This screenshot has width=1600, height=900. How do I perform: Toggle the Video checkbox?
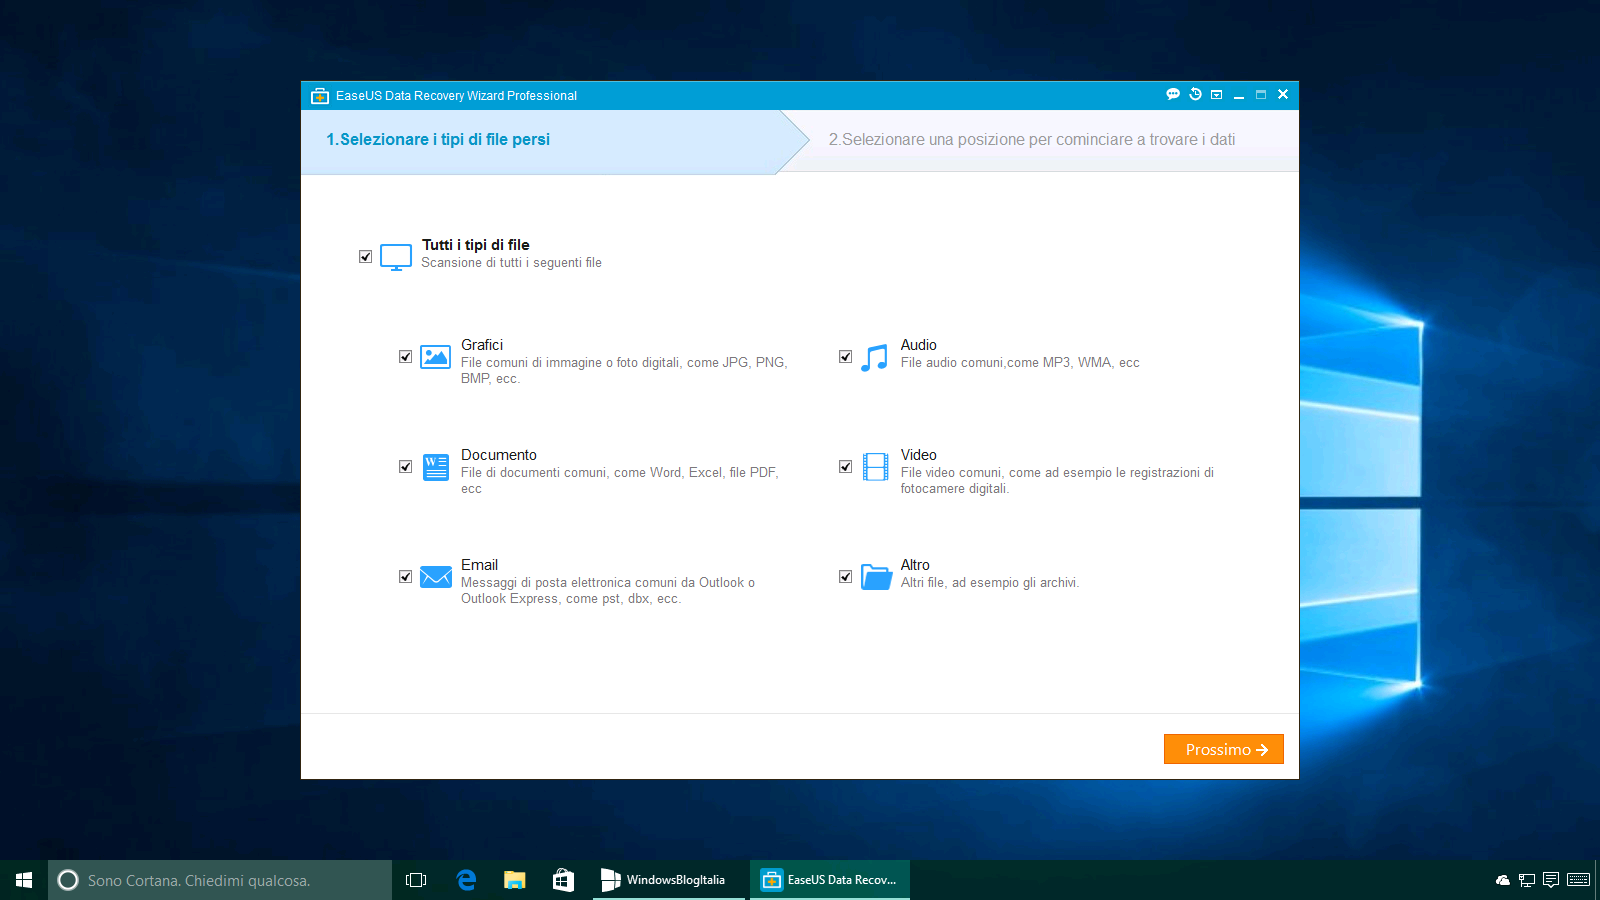click(x=846, y=467)
